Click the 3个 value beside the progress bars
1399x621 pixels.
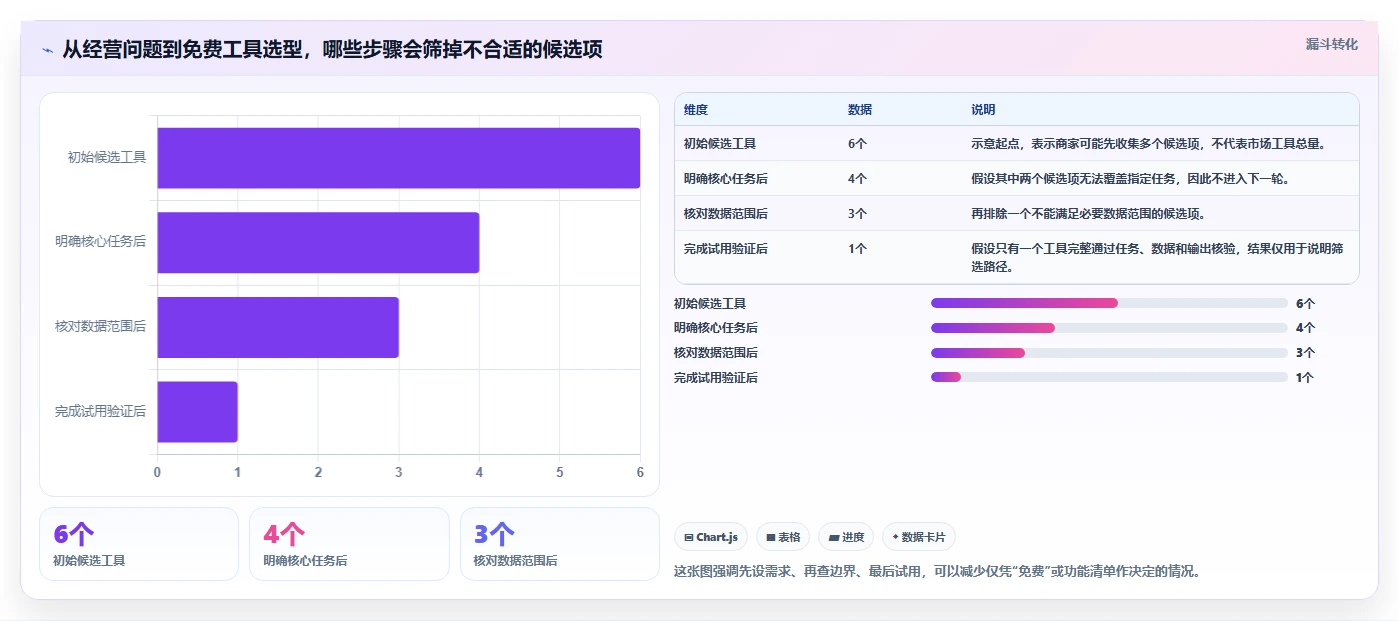1305,353
